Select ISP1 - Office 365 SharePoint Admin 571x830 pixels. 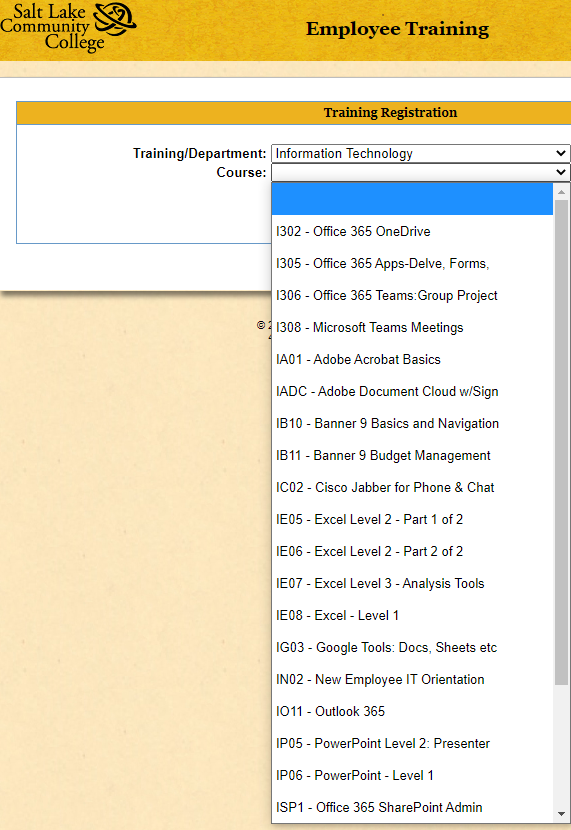pos(412,808)
